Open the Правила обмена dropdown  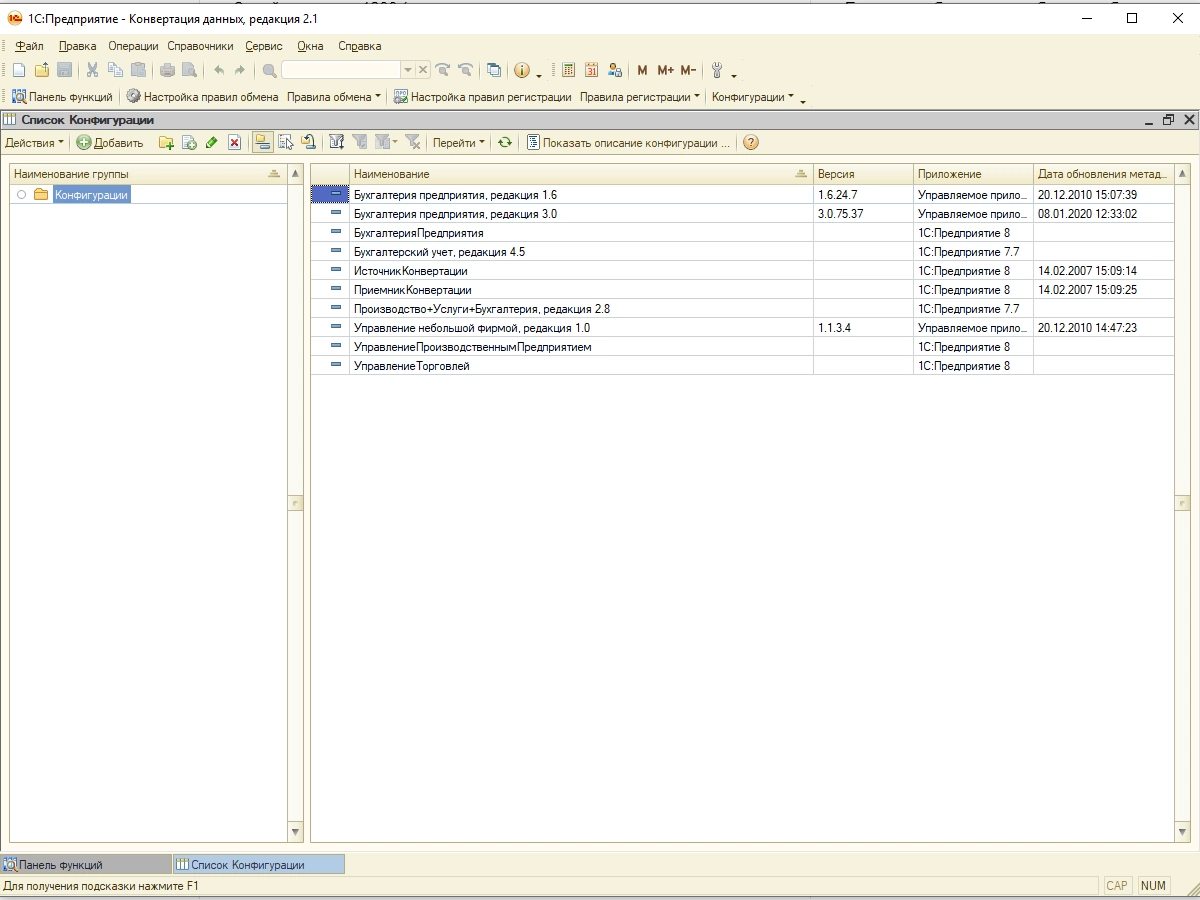pyautogui.click(x=333, y=97)
